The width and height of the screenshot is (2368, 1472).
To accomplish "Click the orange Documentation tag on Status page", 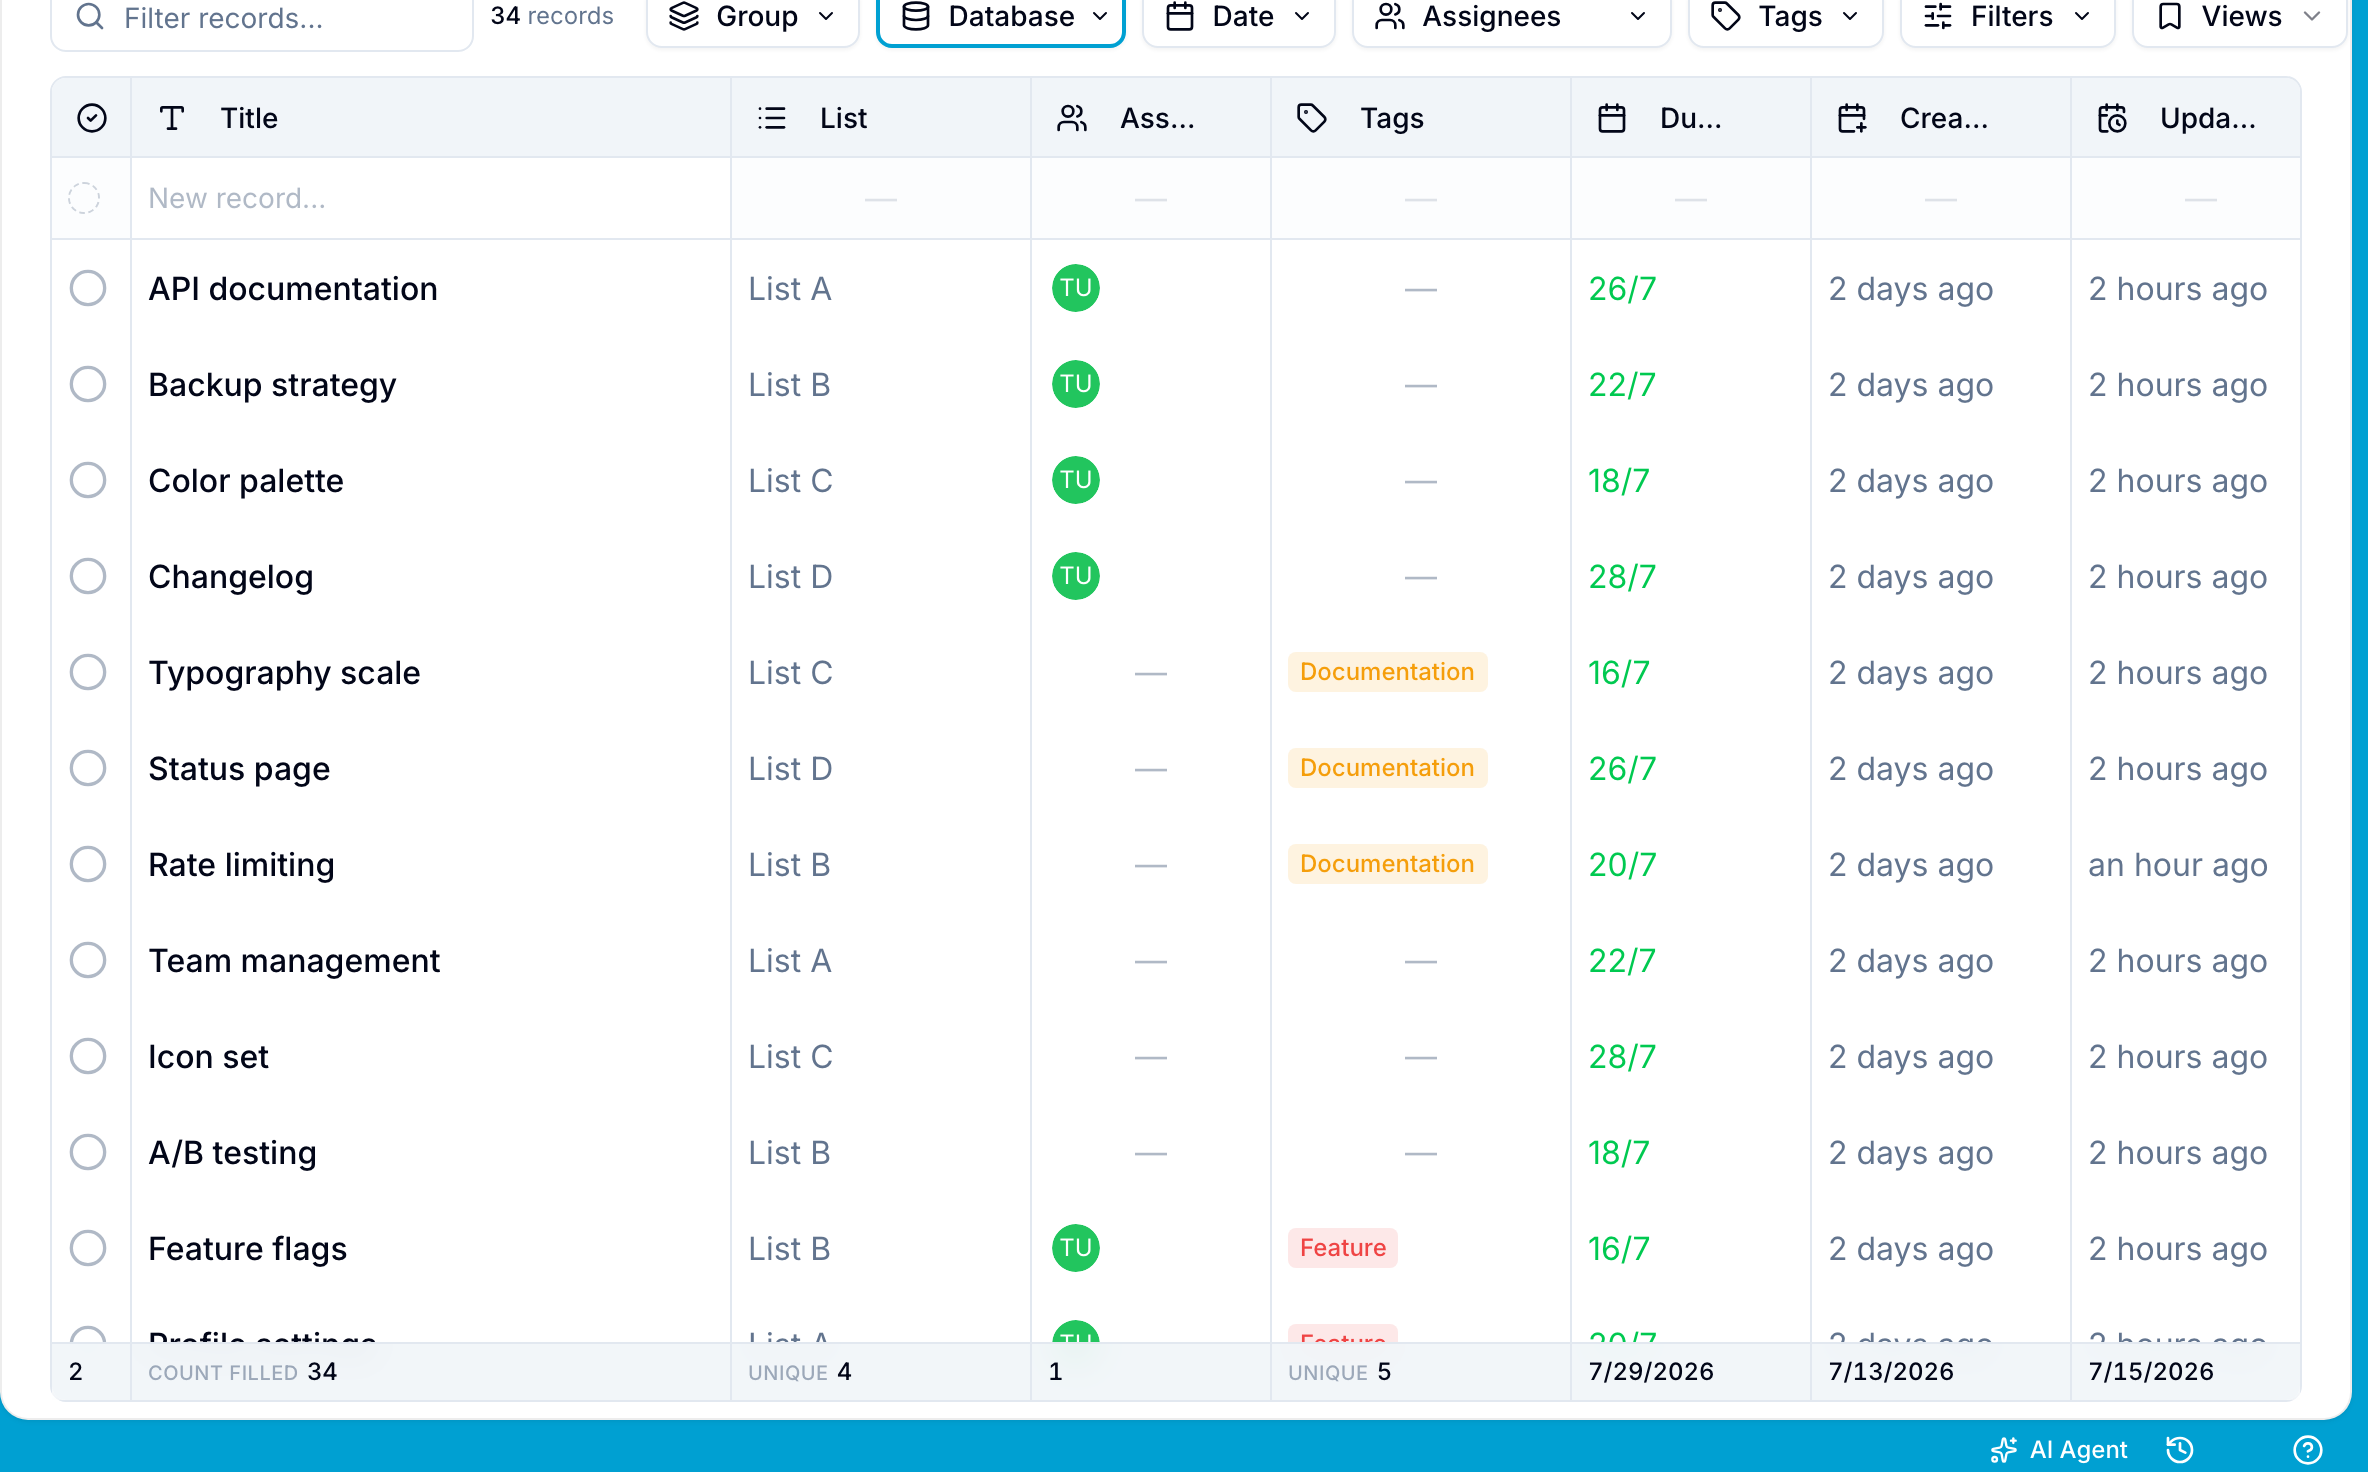I will click(x=1387, y=768).
